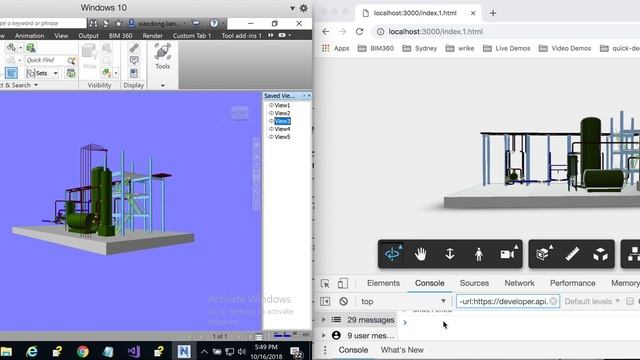Activate the Pan hand tool

(421, 254)
